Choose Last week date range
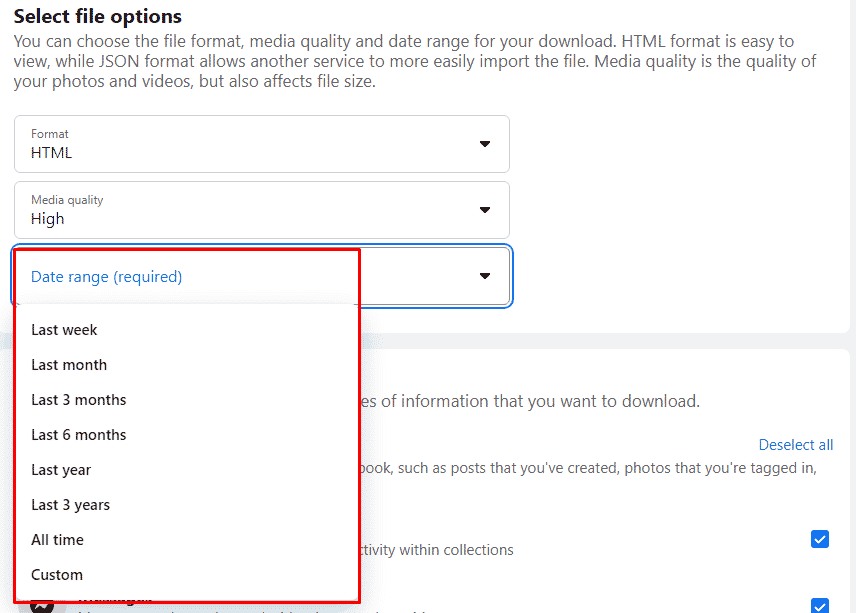The width and height of the screenshot is (856, 613). coord(186,330)
